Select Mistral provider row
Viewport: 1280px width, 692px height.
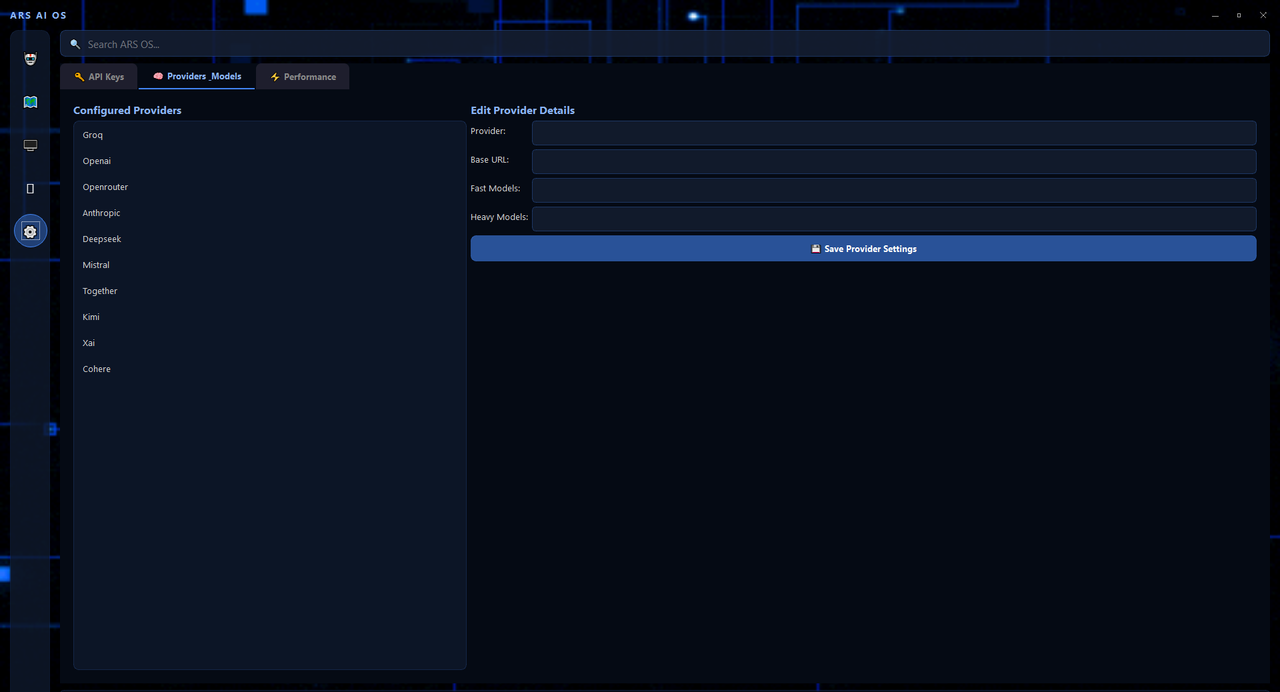click(x=270, y=265)
